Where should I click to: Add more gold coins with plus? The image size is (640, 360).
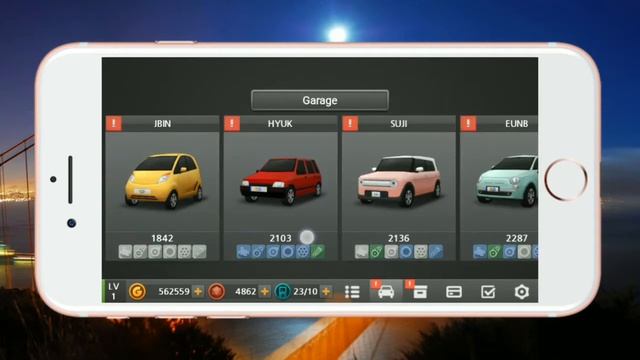click(x=198, y=291)
